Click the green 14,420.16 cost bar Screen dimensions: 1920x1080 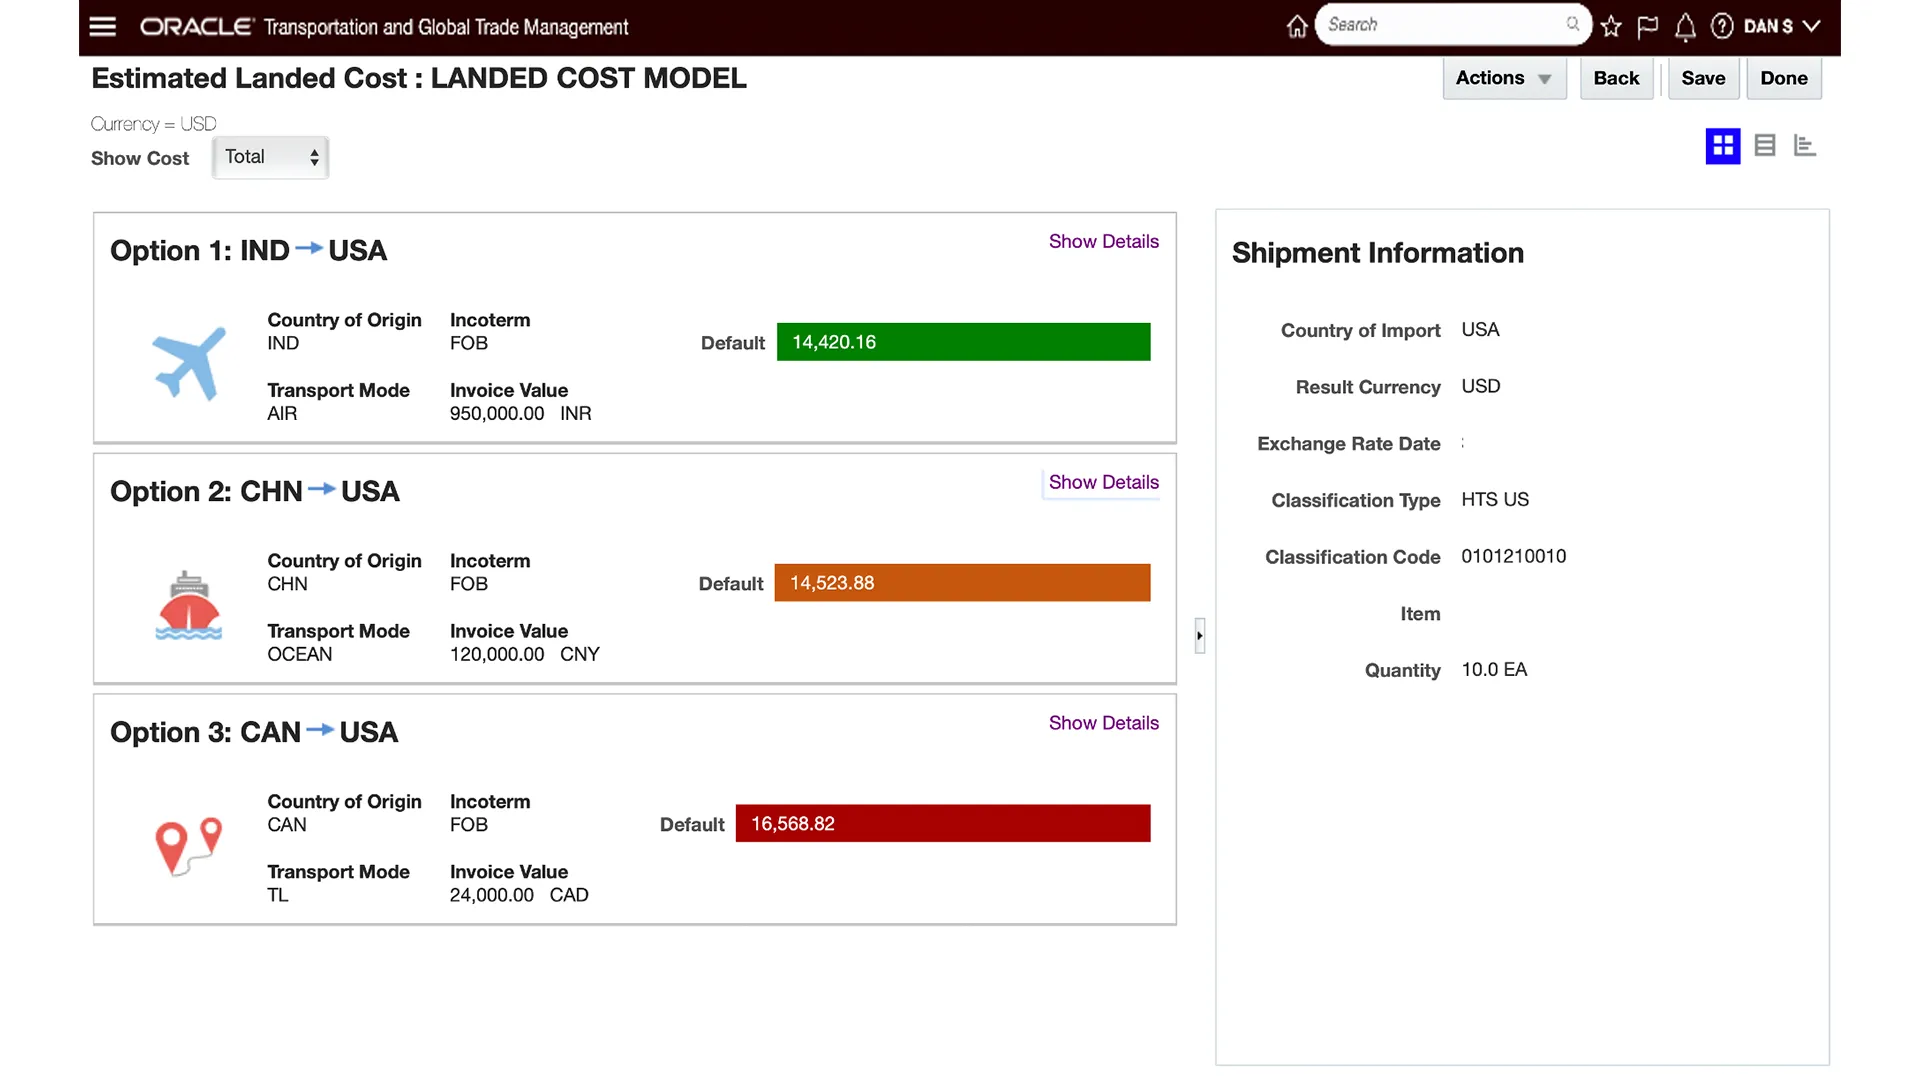963,342
